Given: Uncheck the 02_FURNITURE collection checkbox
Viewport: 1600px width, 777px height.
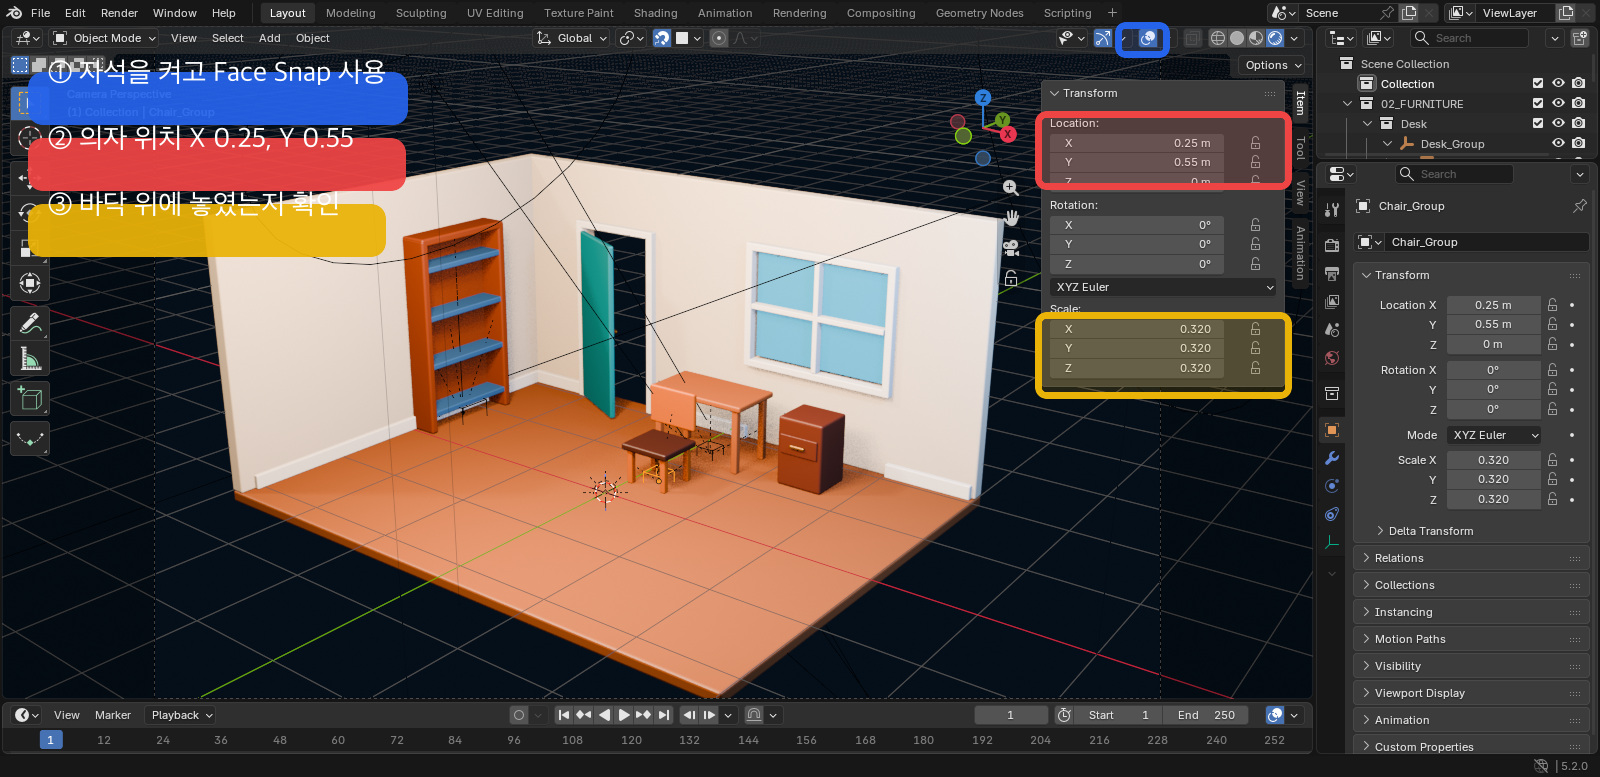Looking at the screenshot, I should tap(1538, 103).
